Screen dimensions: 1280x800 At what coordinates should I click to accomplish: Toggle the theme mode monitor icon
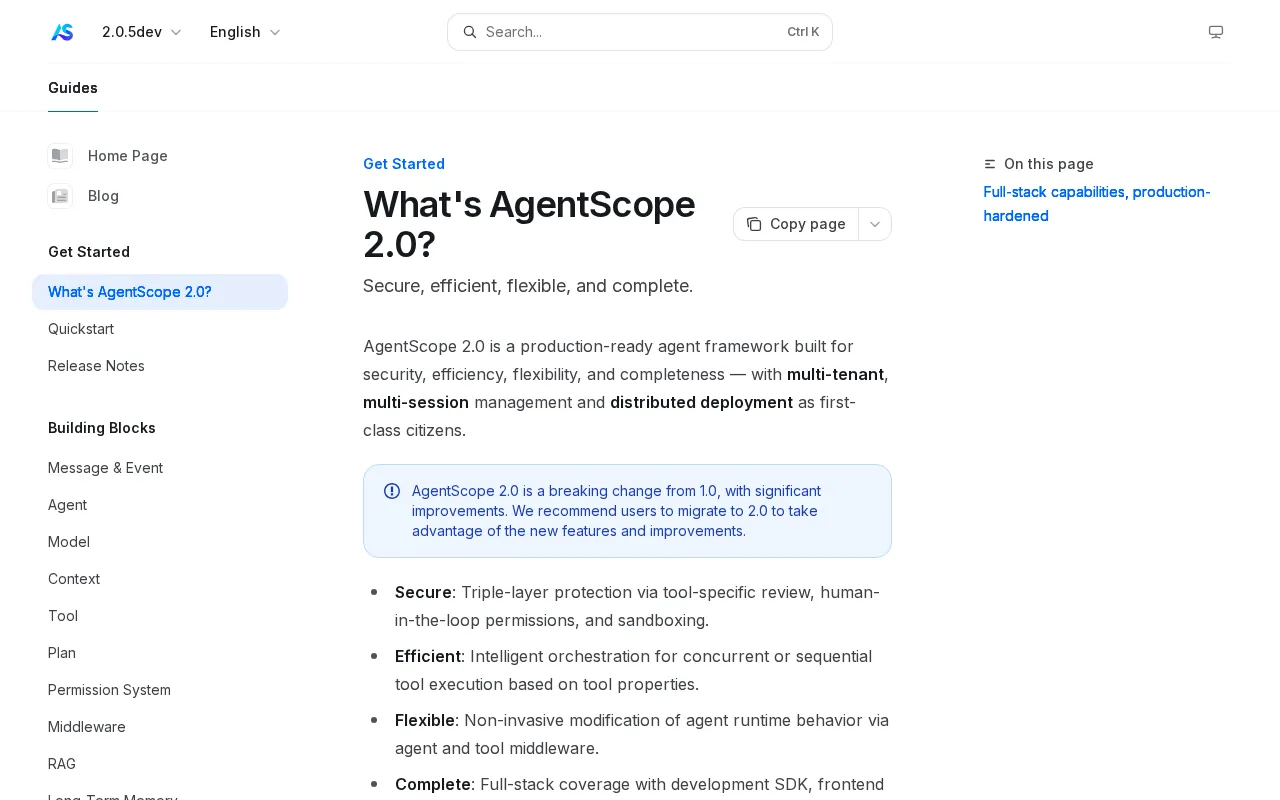pos(1216,32)
